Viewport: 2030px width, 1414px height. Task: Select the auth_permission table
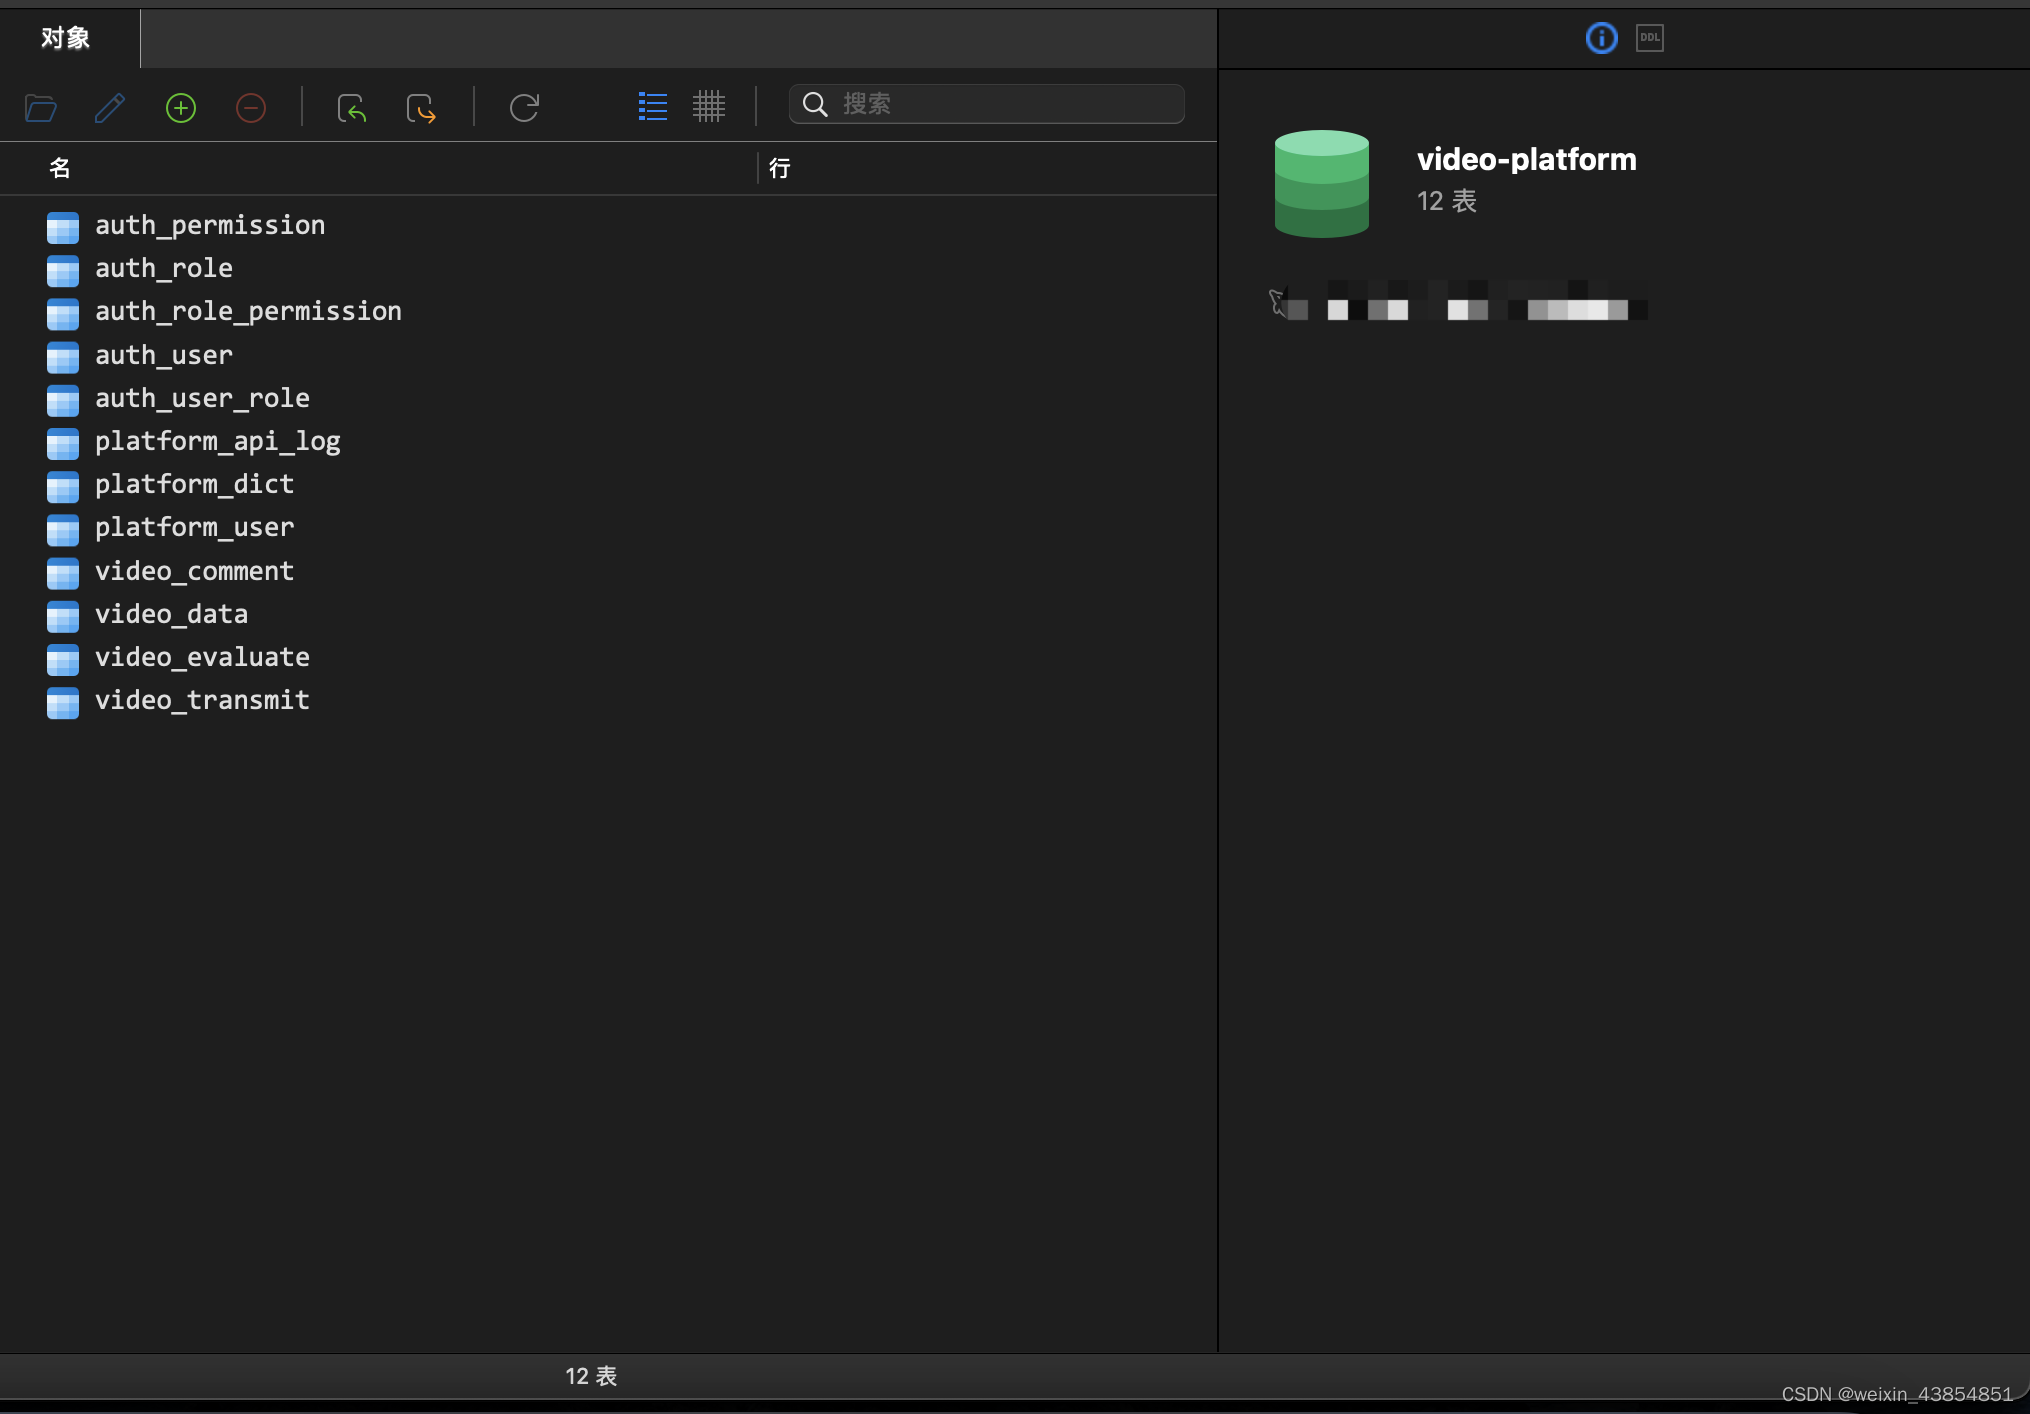pyautogui.click(x=209, y=226)
